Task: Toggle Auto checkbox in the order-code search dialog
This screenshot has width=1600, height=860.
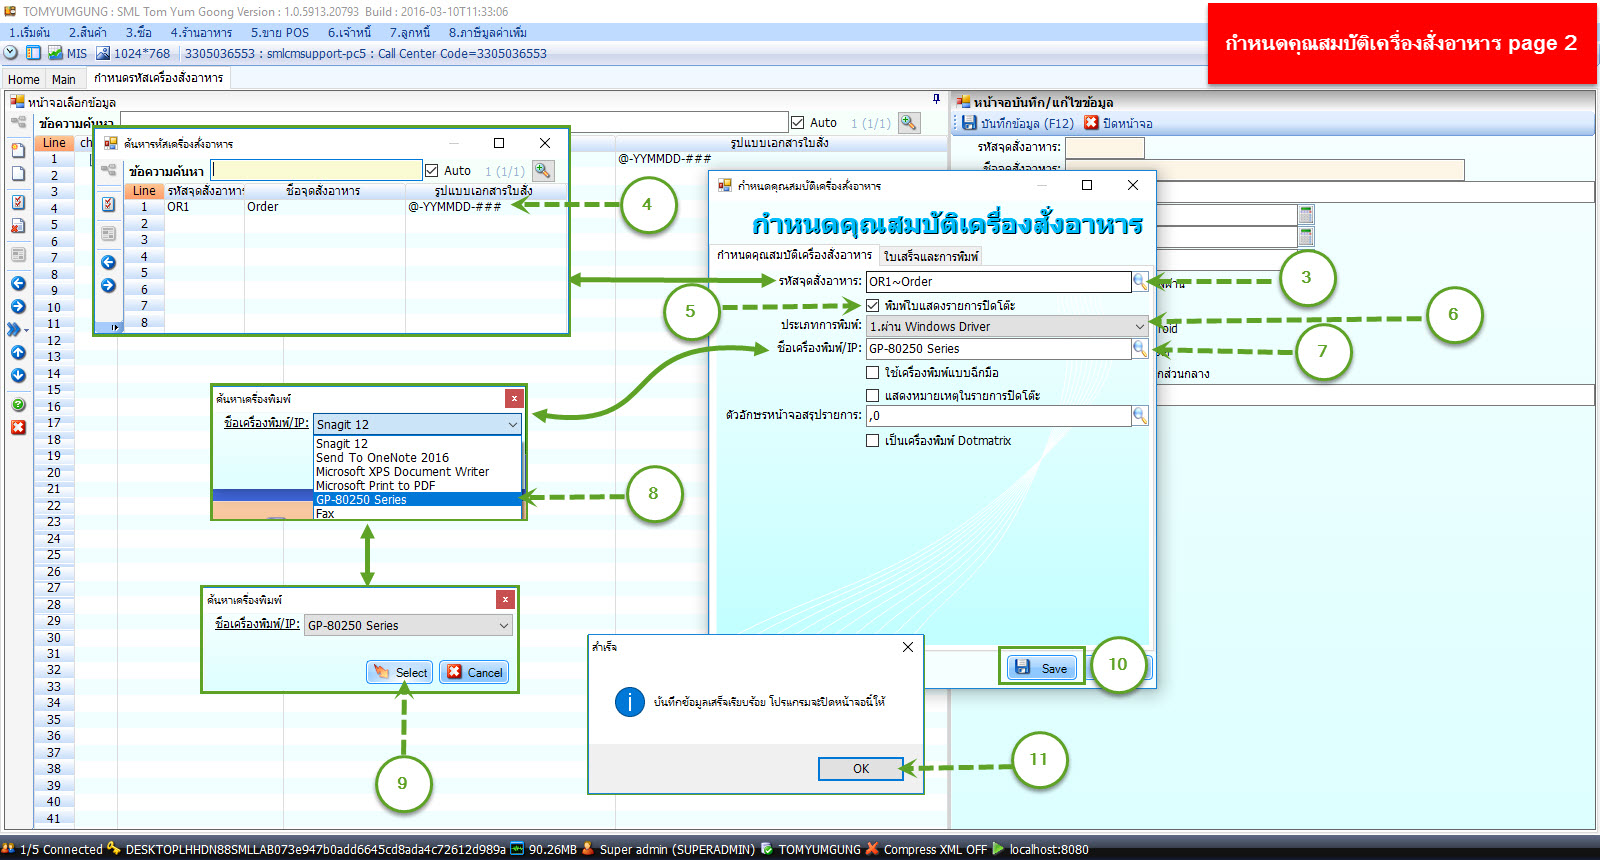Action: pos(432,171)
